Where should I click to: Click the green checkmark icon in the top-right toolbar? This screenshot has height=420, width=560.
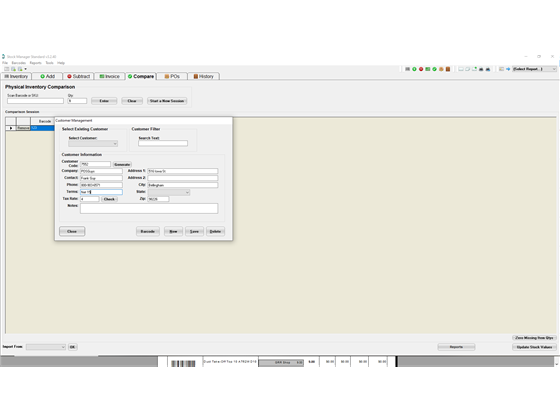pos(434,69)
